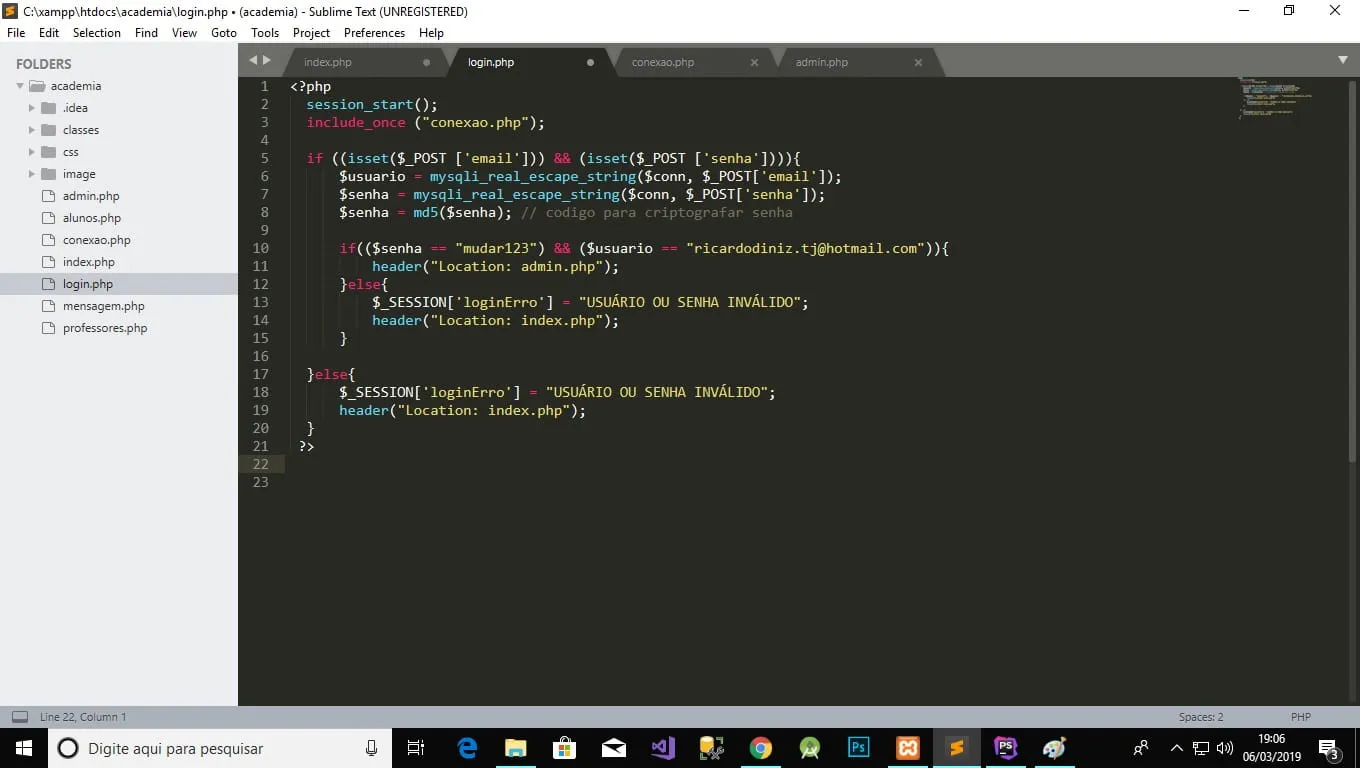Close the admin.php tab
Viewport: 1360px width, 768px height.
point(918,62)
